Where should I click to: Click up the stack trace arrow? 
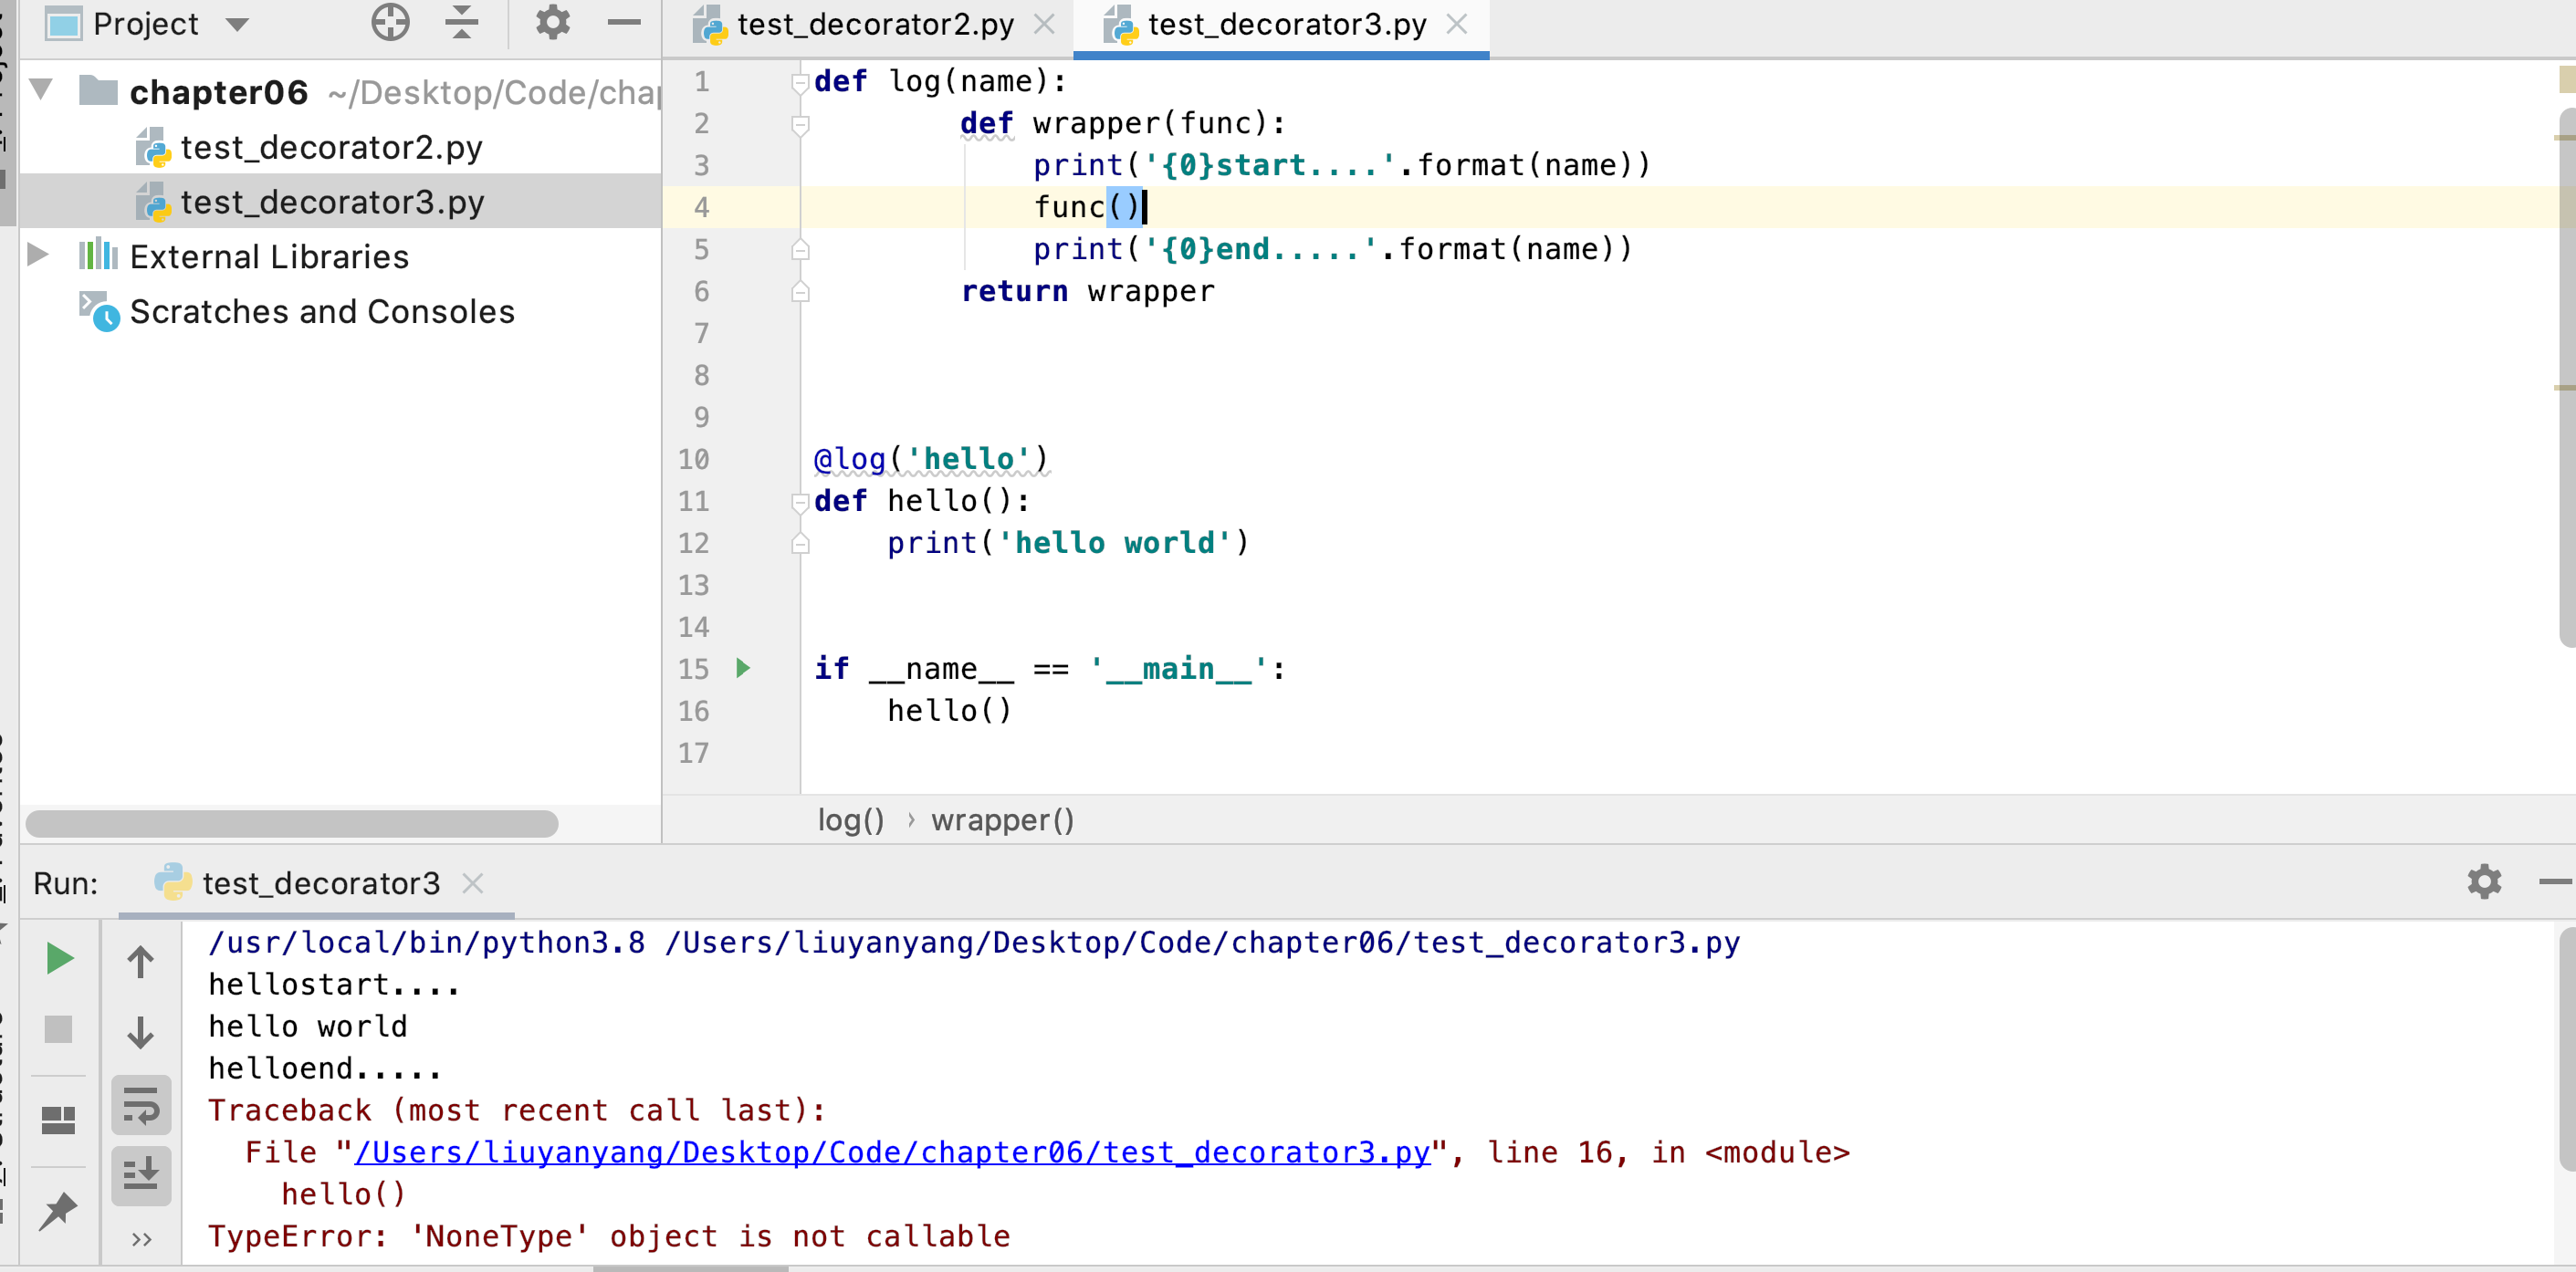pos(141,961)
